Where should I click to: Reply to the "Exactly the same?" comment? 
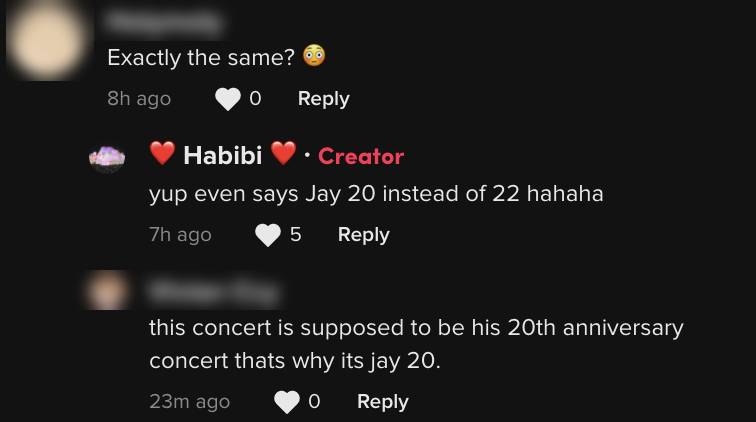click(323, 99)
